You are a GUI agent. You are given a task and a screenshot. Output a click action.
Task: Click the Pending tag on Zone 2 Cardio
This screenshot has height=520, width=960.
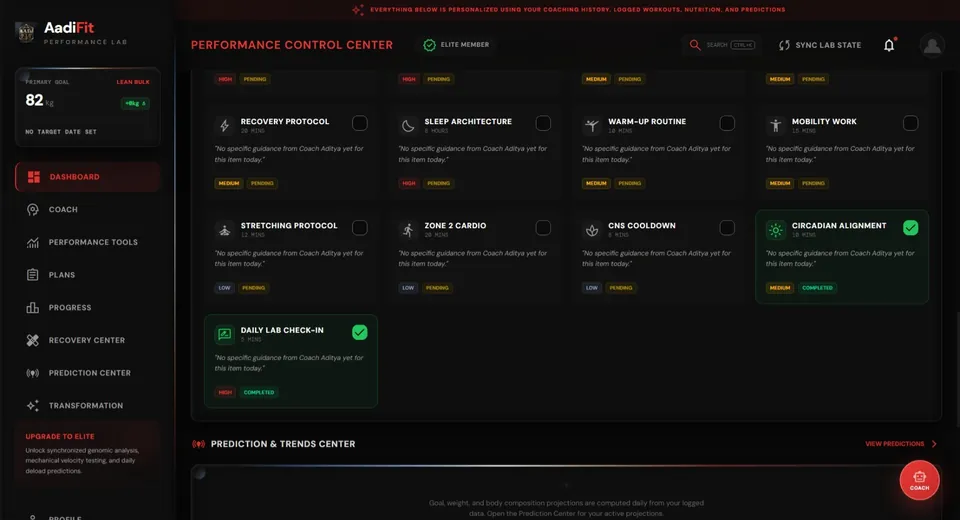click(x=437, y=288)
